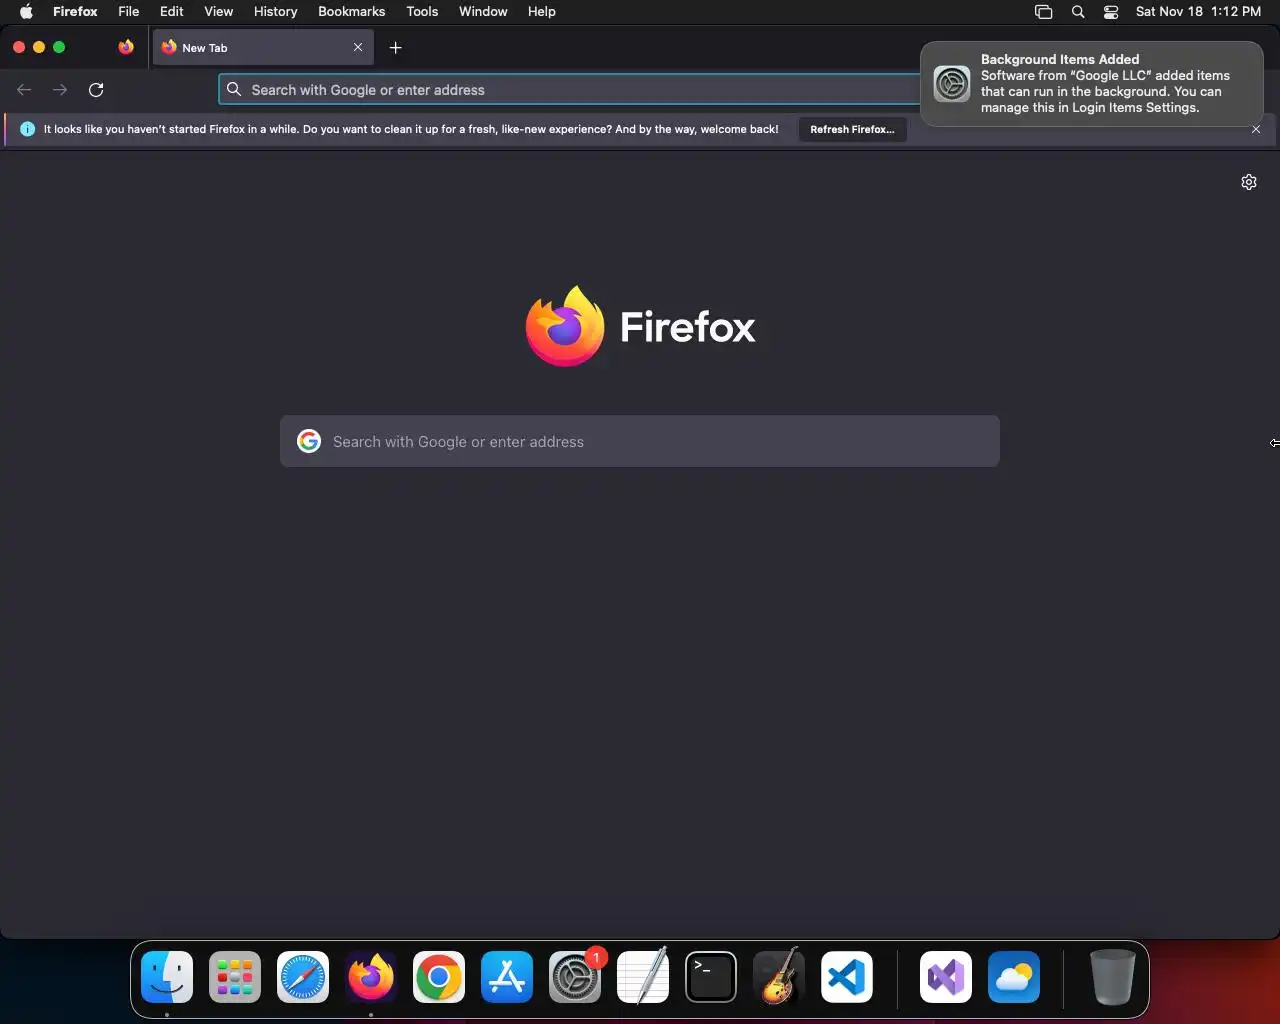The width and height of the screenshot is (1280, 1024).
Task: Go back one page
Action: point(25,90)
